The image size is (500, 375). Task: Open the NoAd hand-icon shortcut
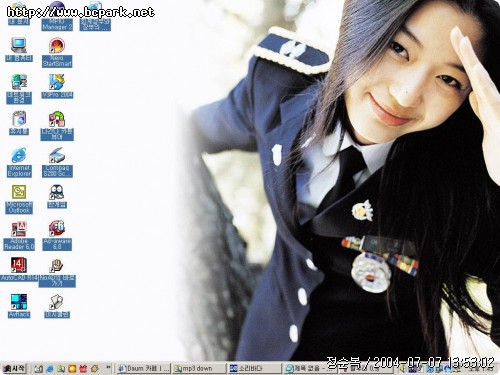coord(57,272)
